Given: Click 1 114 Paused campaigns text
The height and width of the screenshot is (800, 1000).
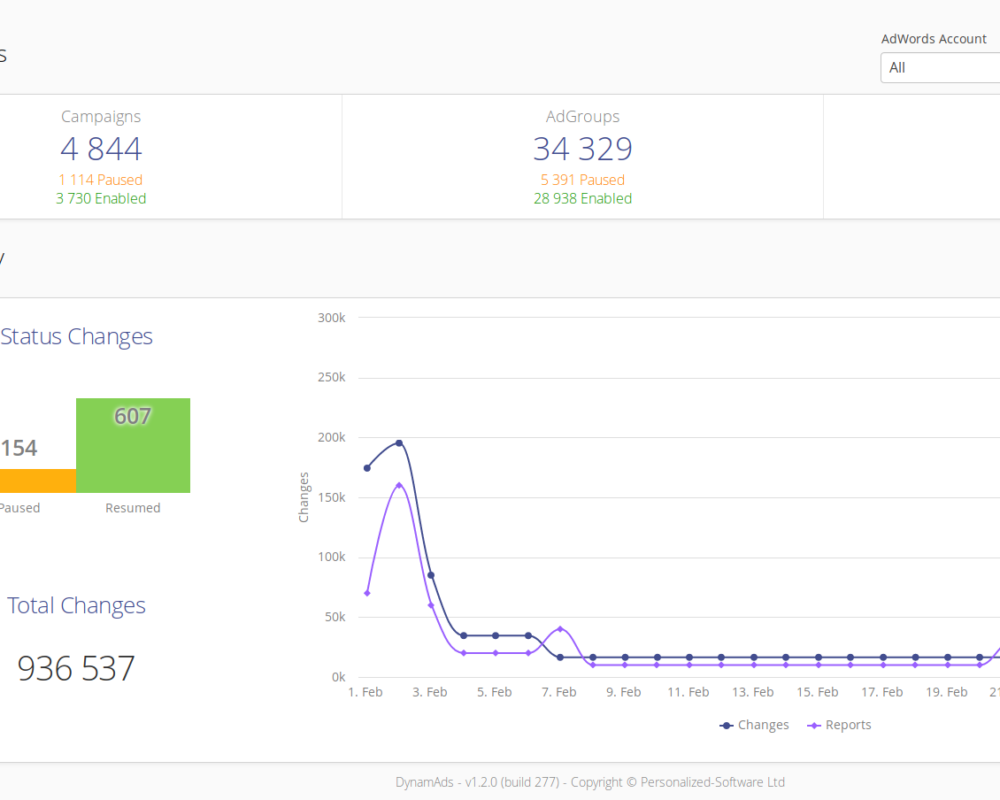Looking at the screenshot, I should tap(101, 180).
